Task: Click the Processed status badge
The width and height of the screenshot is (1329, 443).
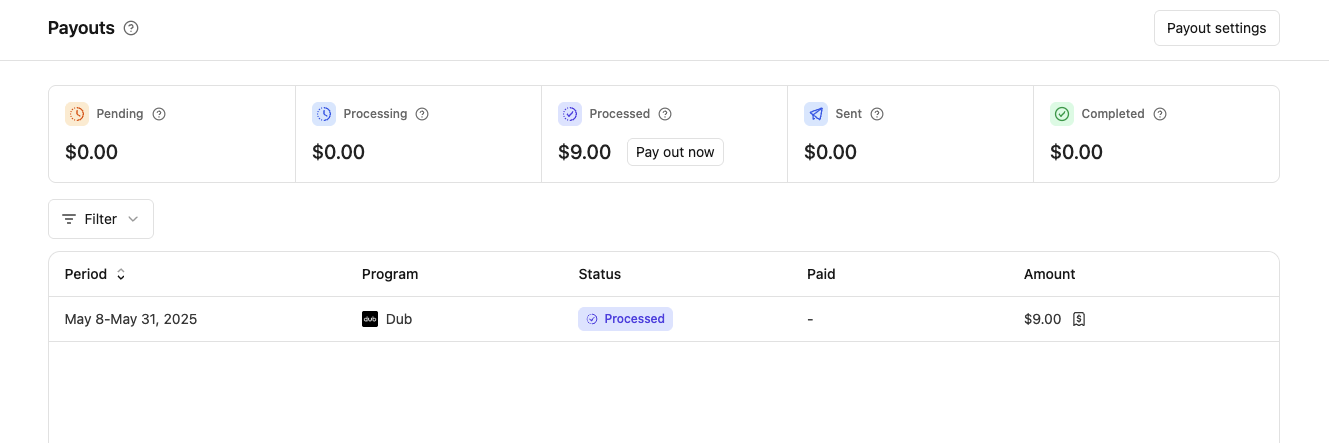Action: [625, 319]
